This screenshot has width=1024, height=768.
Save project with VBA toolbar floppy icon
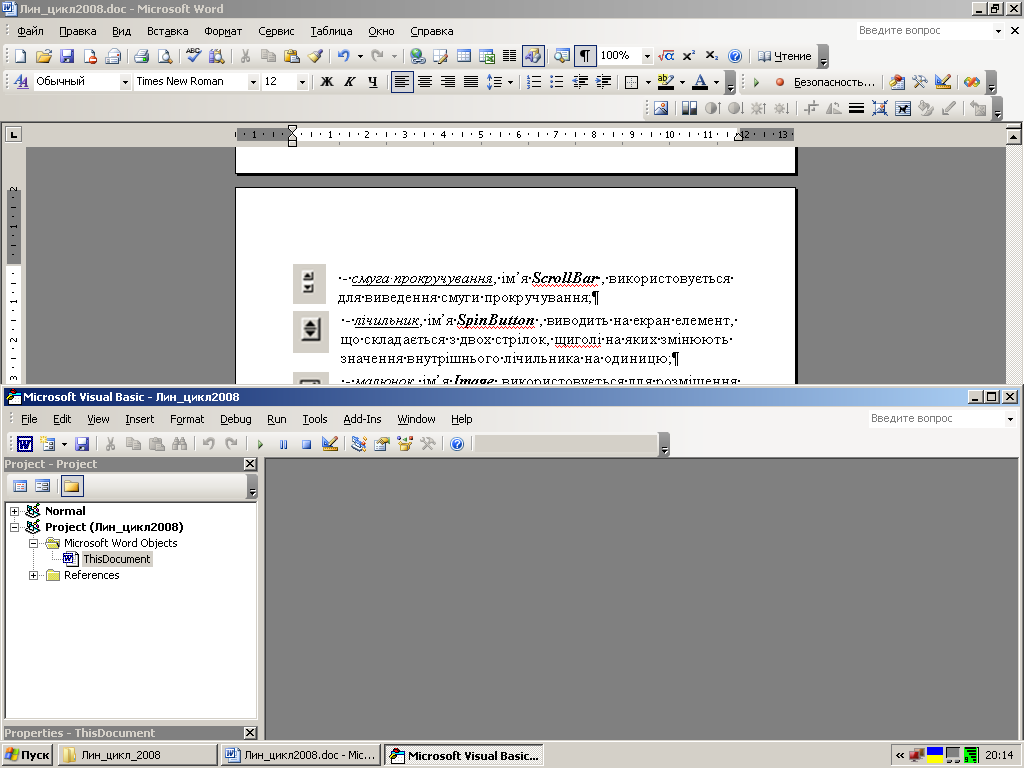click(82, 444)
